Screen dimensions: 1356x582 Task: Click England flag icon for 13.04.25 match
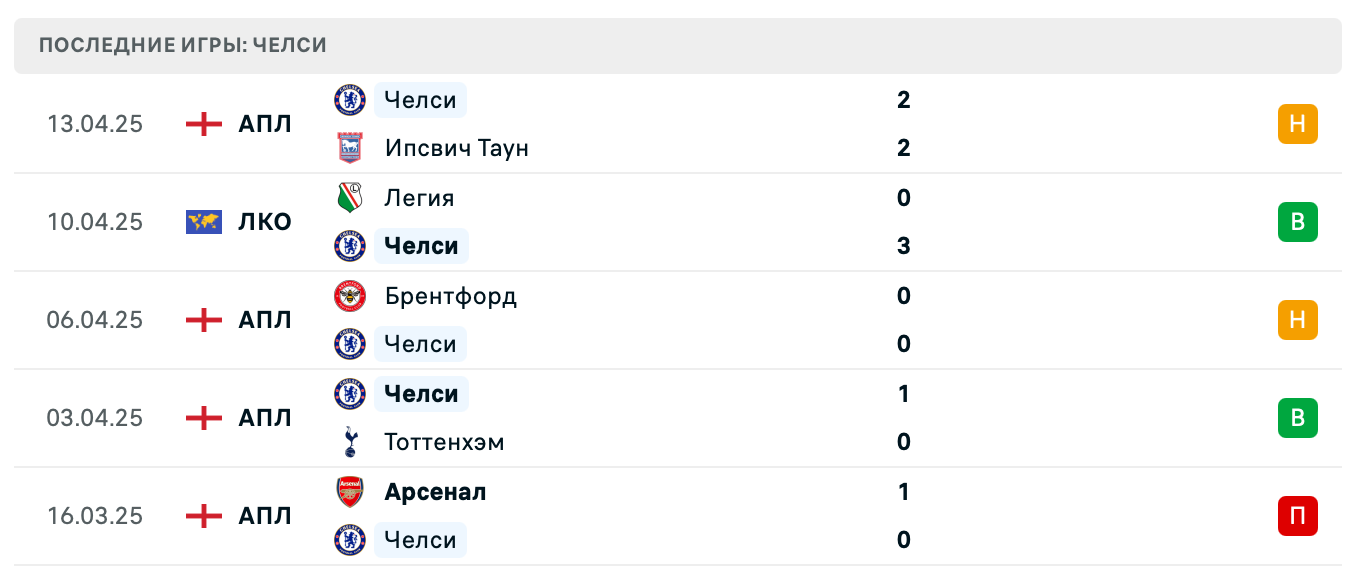point(204,124)
